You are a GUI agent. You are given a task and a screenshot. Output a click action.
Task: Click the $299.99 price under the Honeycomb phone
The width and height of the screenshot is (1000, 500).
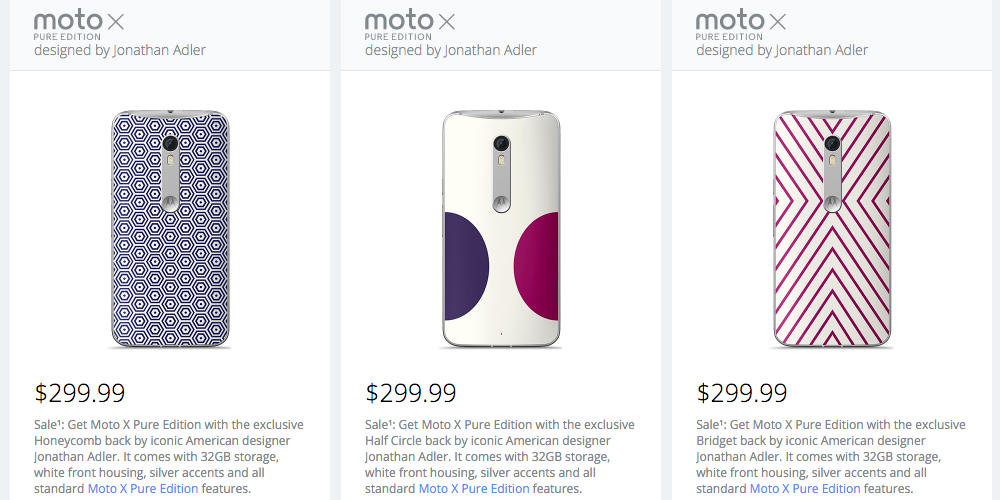[x=80, y=393]
